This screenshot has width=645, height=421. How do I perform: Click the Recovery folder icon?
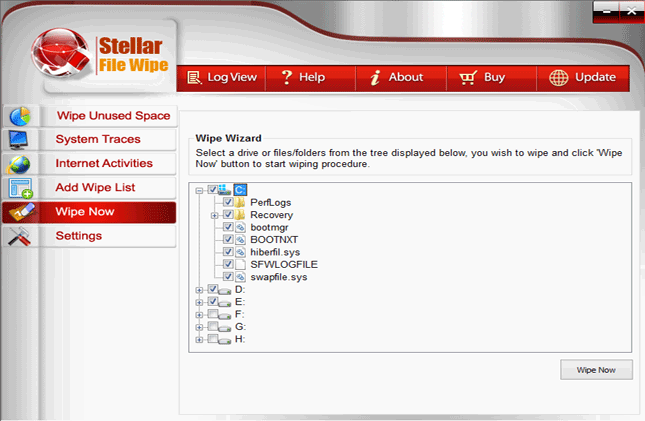pyautogui.click(x=240, y=215)
